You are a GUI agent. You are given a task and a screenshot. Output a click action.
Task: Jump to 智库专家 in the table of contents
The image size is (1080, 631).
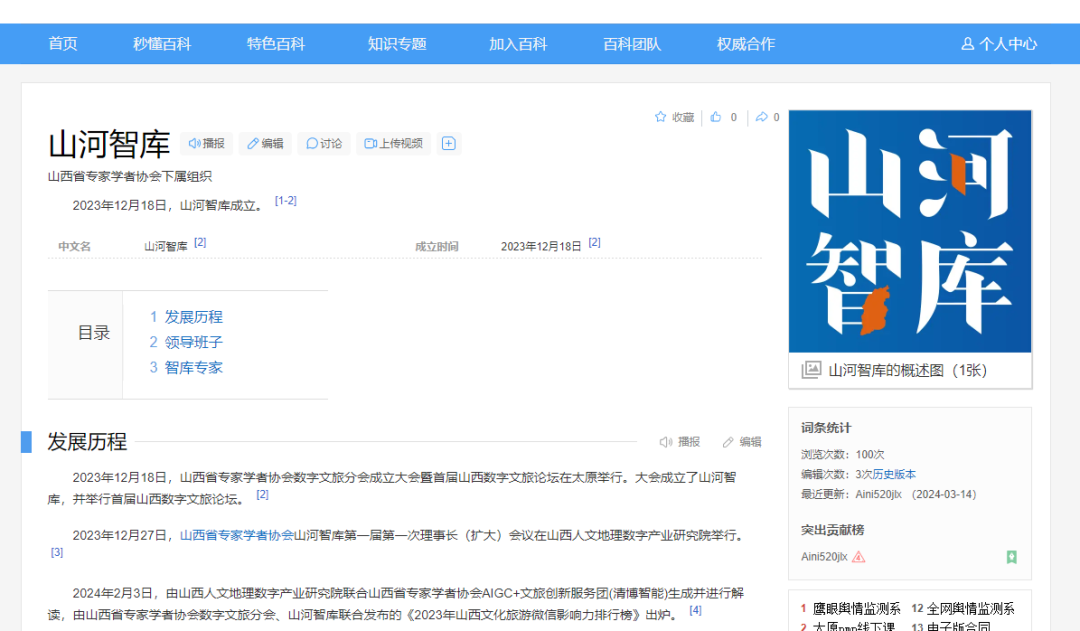[x=194, y=368]
